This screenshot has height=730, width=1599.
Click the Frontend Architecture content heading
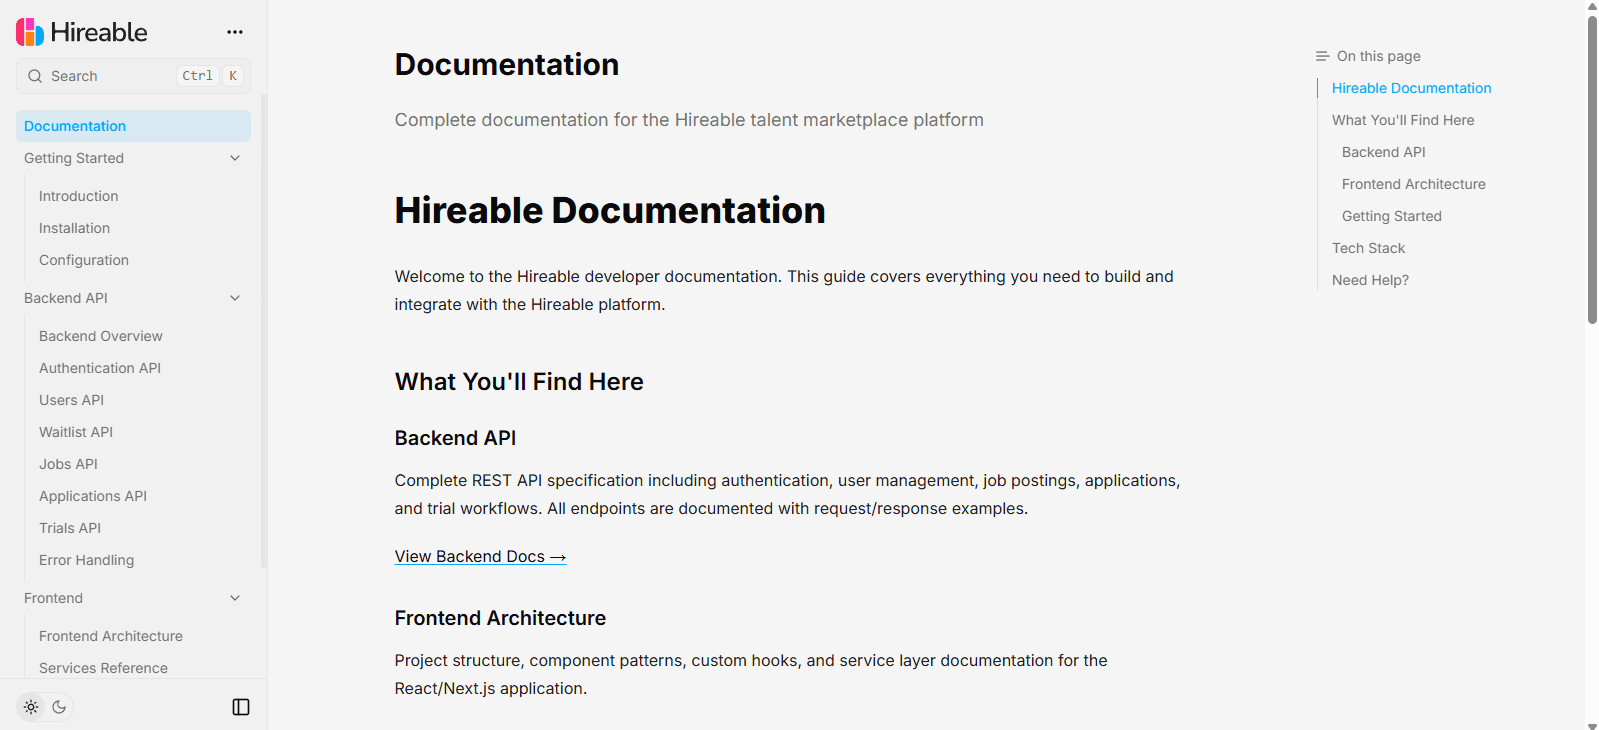[500, 618]
